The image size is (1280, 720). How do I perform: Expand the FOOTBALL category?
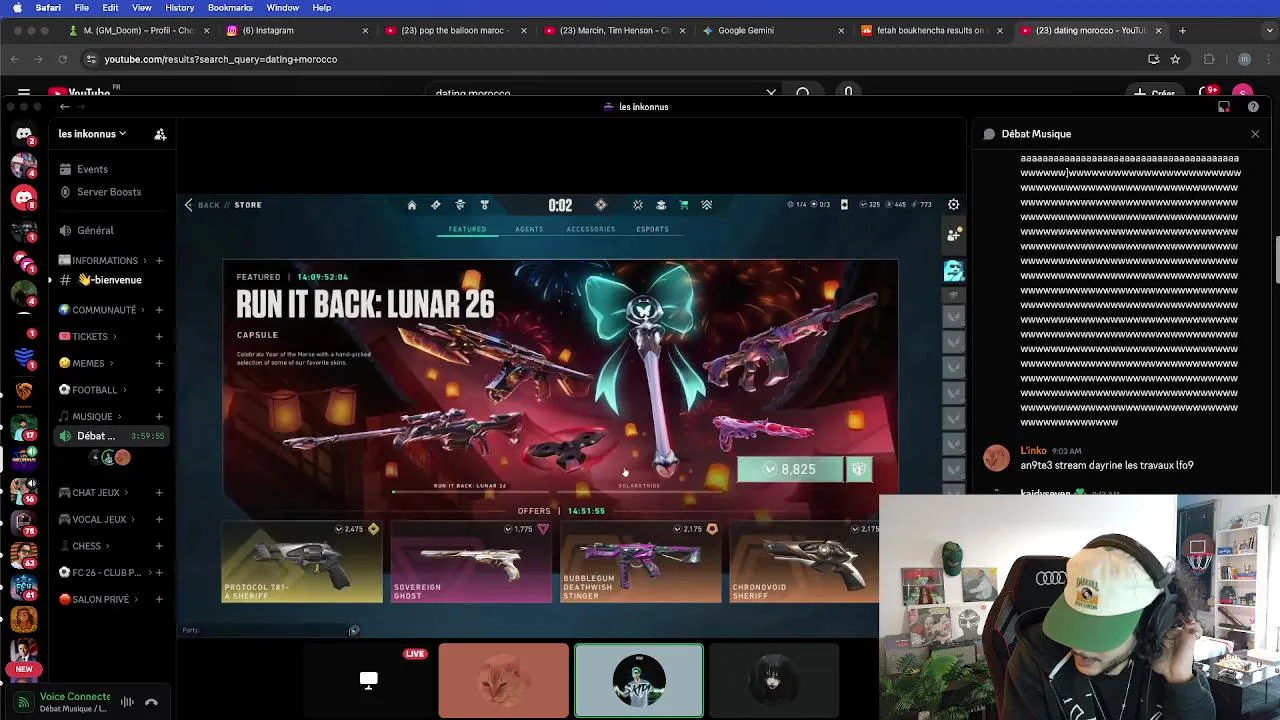(x=93, y=390)
